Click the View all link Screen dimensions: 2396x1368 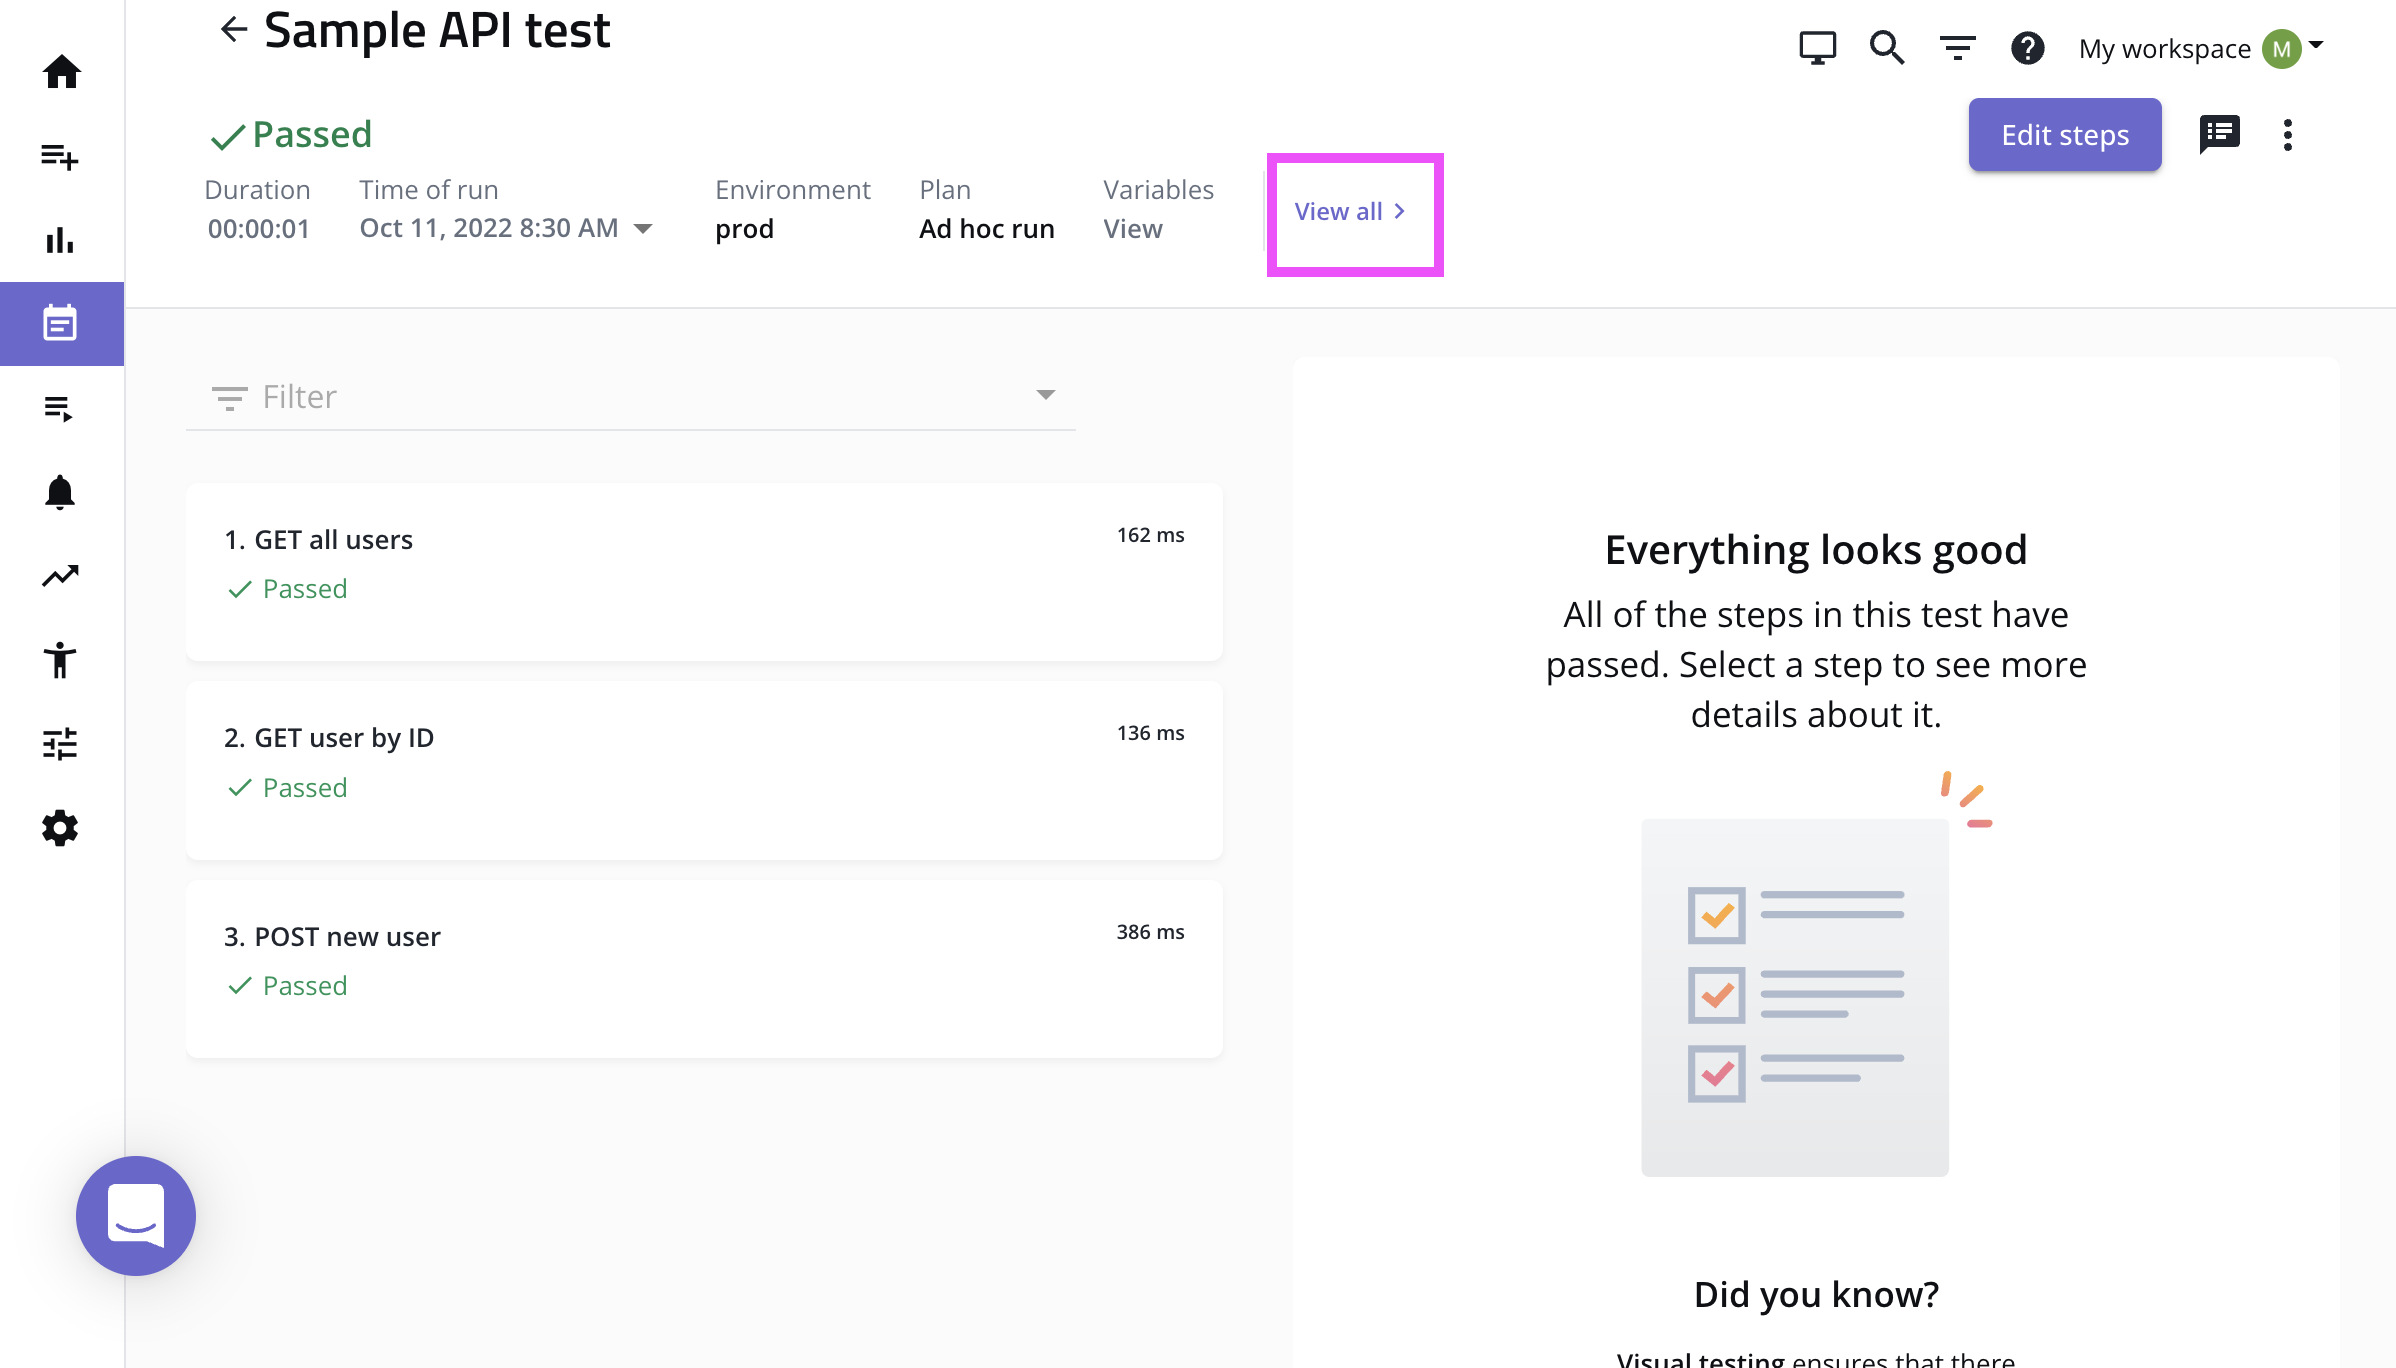point(1351,211)
